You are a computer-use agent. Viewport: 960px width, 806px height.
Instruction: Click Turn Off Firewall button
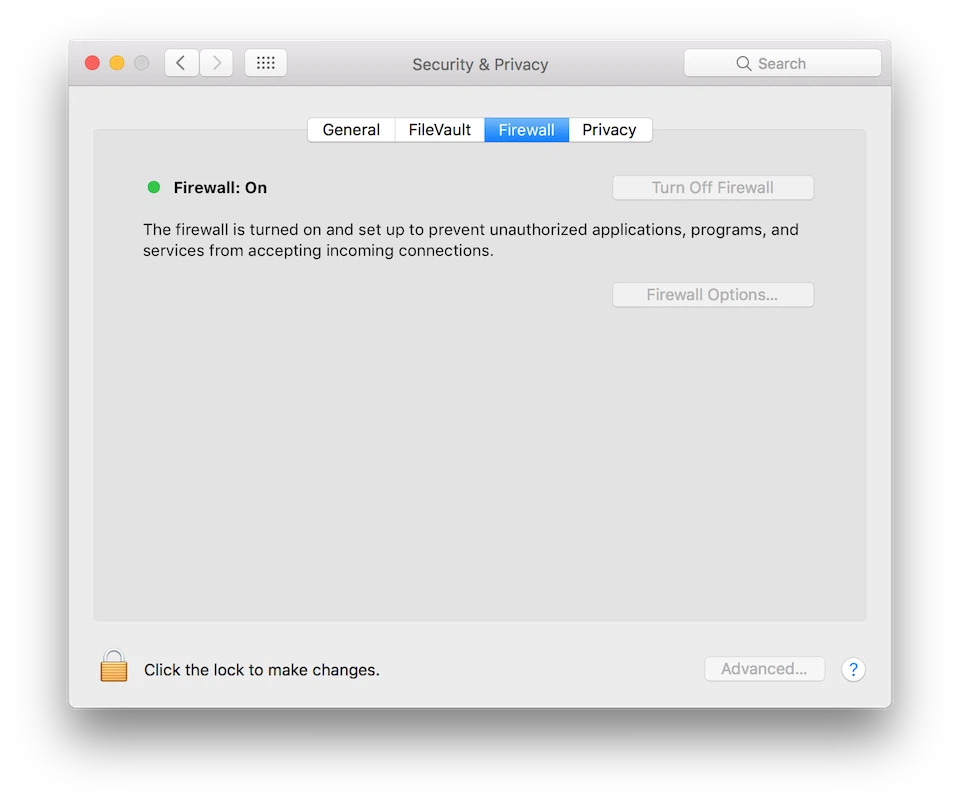pyautogui.click(x=713, y=188)
